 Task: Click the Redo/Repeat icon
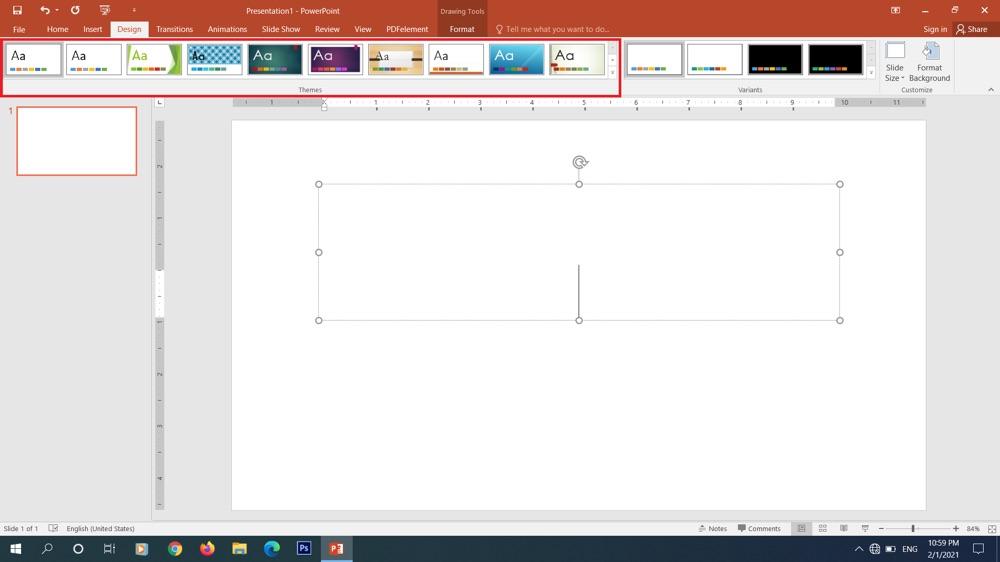click(75, 10)
